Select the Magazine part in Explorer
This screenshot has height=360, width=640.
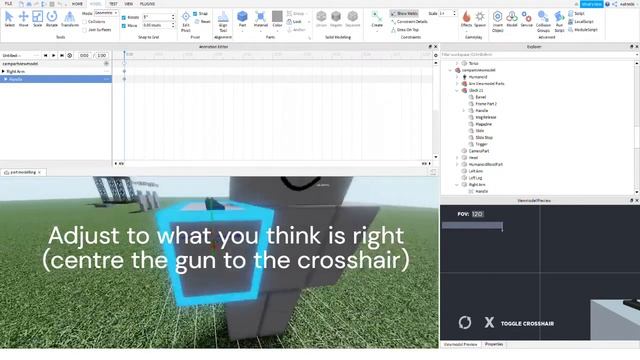(x=483, y=124)
